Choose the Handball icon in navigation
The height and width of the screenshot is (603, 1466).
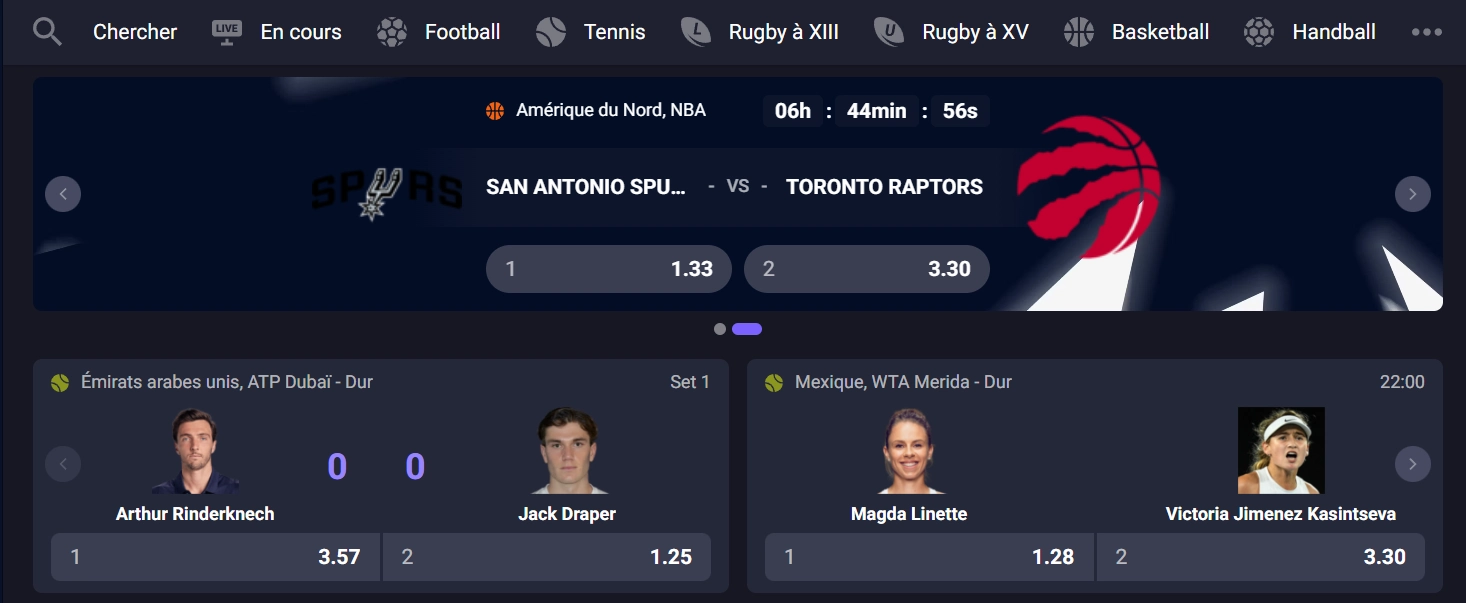(x=1259, y=32)
